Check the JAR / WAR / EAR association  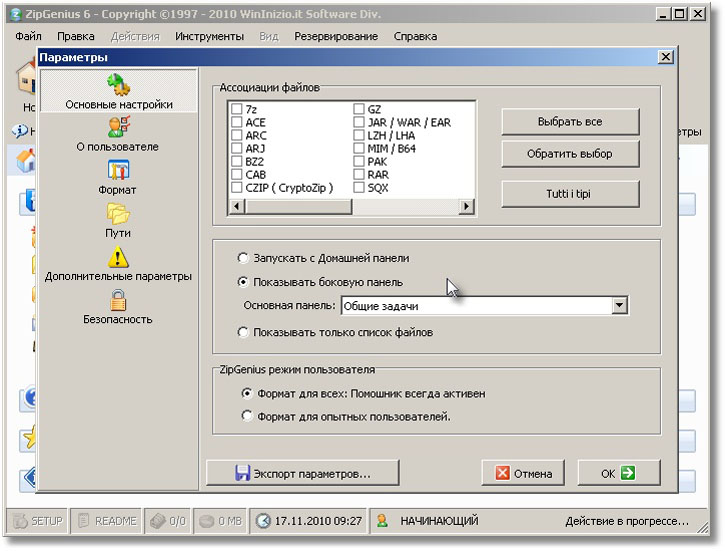click(x=359, y=122)
